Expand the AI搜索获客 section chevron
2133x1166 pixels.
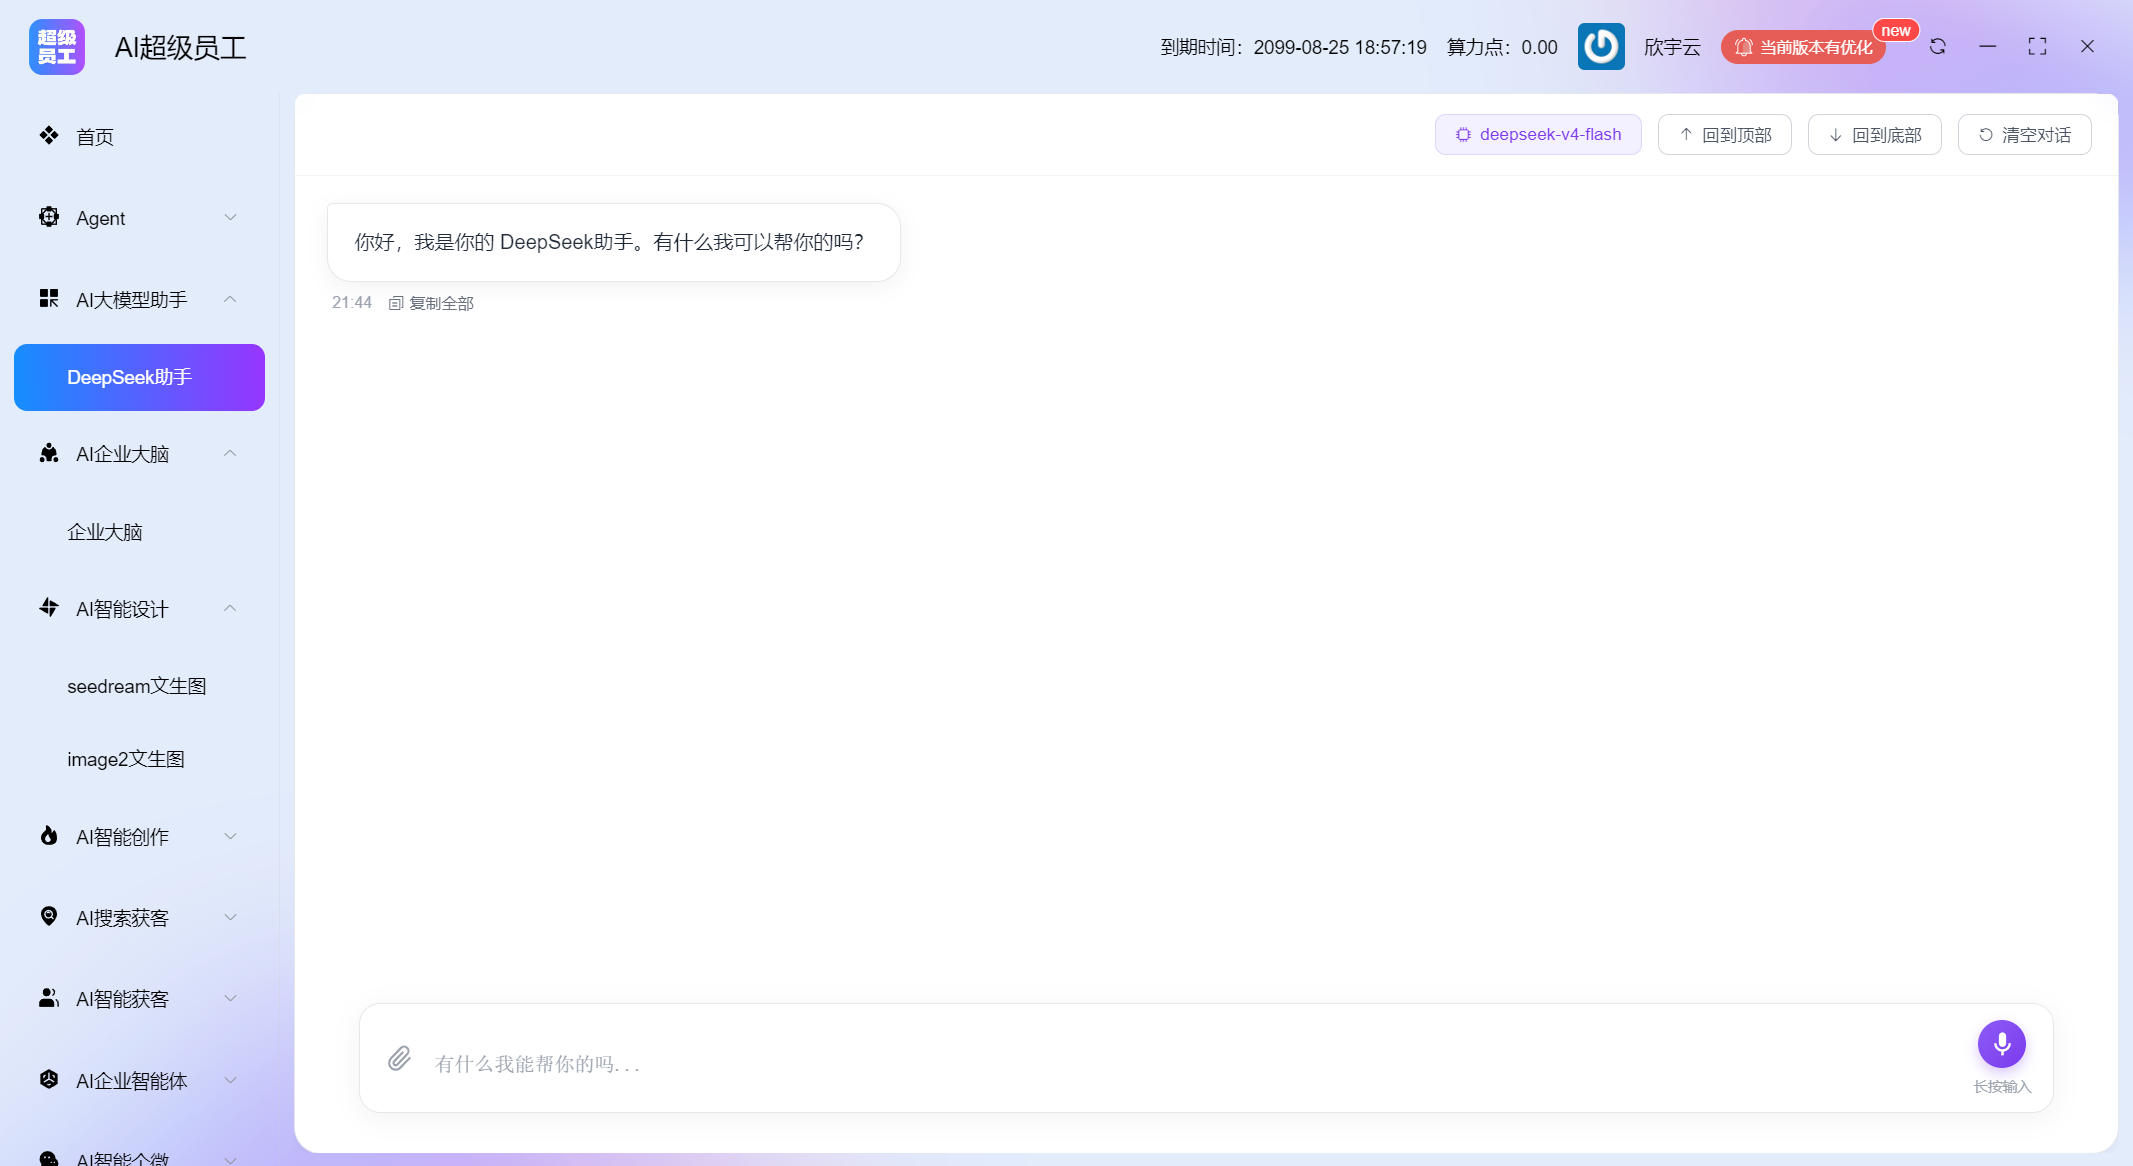pos(231,917)
